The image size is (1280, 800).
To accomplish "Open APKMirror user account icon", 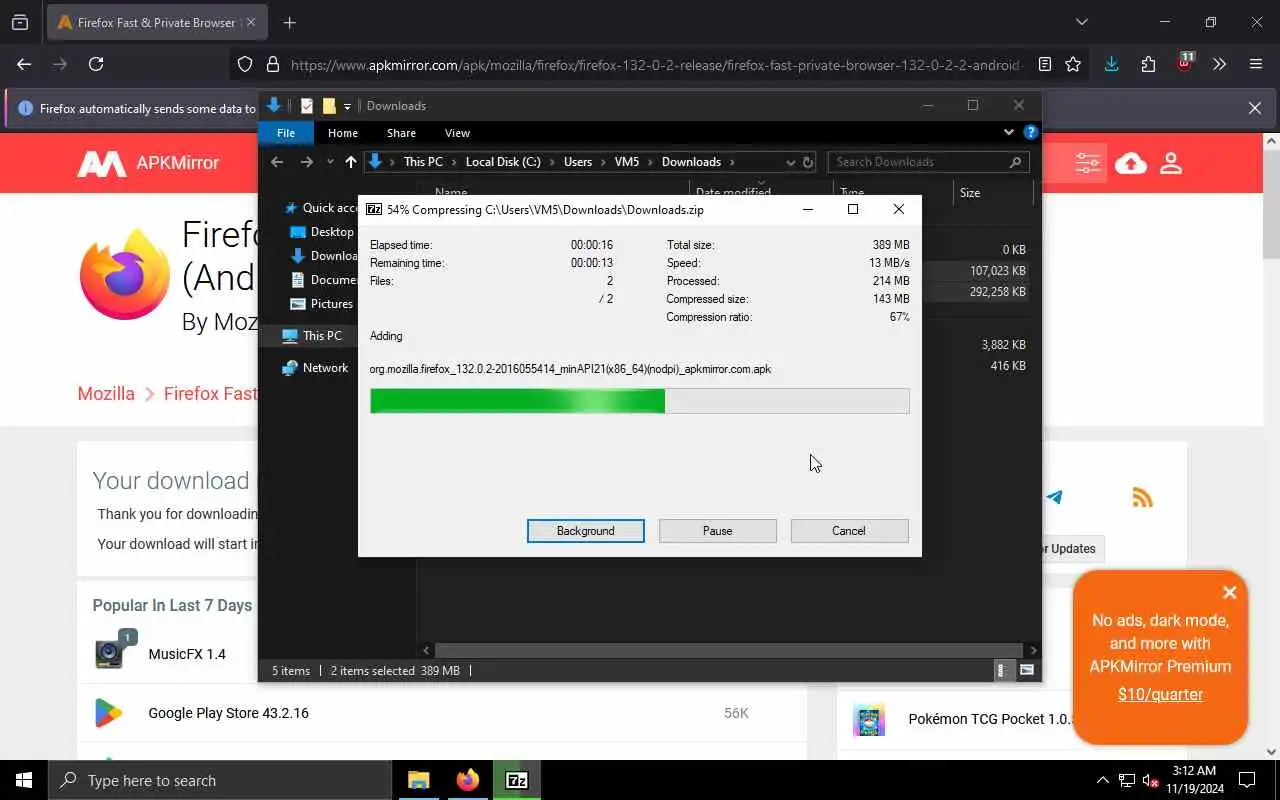I will [x=1171, y=163].
